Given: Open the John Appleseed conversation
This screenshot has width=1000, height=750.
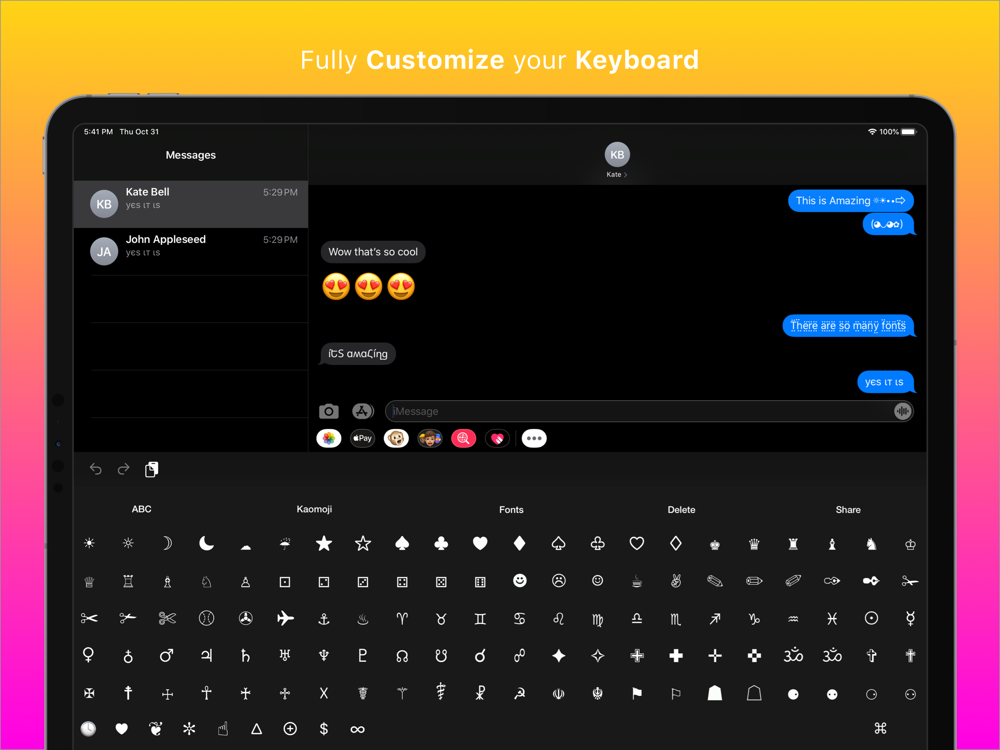Looking at the screenshot, I should (191, 251).
